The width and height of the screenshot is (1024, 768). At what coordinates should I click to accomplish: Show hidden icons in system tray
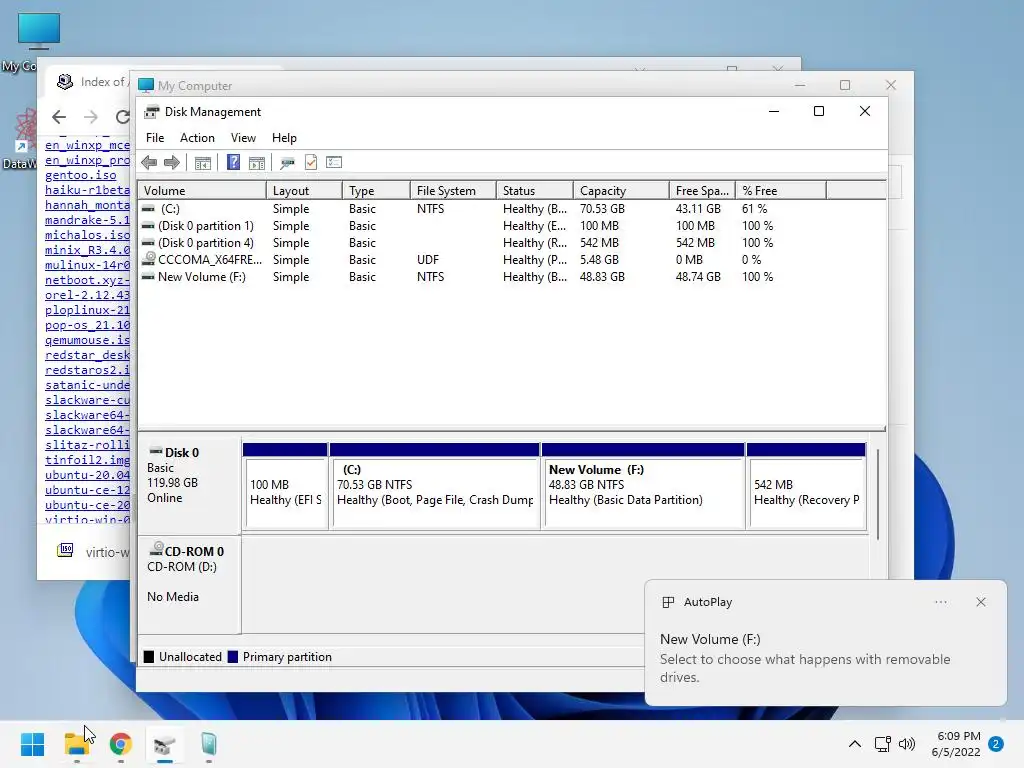coord(854,744)
